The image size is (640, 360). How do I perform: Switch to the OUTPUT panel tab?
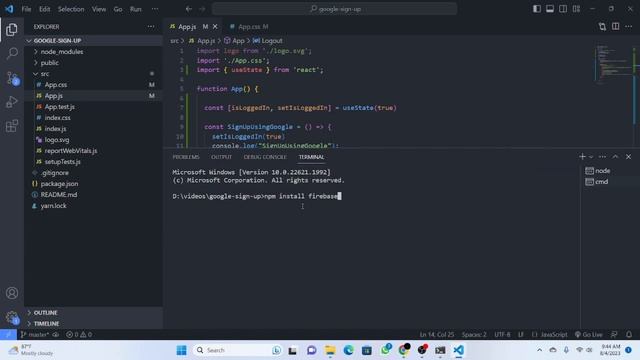click(221, 157)
